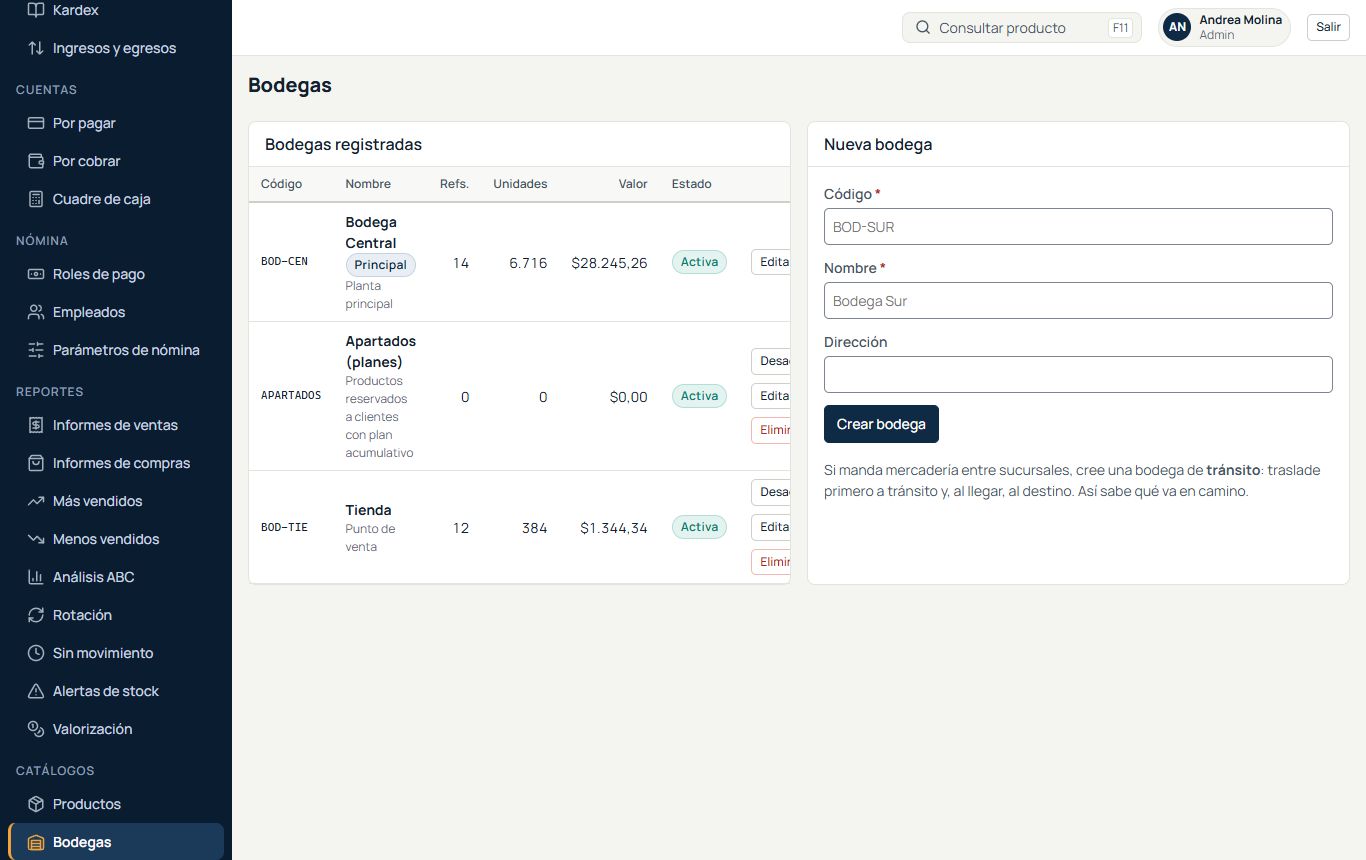Image resolution: width=1366 pixels, height=860 pixels.
Task: Click the Empleados people icon
Action: coord(36,312)
